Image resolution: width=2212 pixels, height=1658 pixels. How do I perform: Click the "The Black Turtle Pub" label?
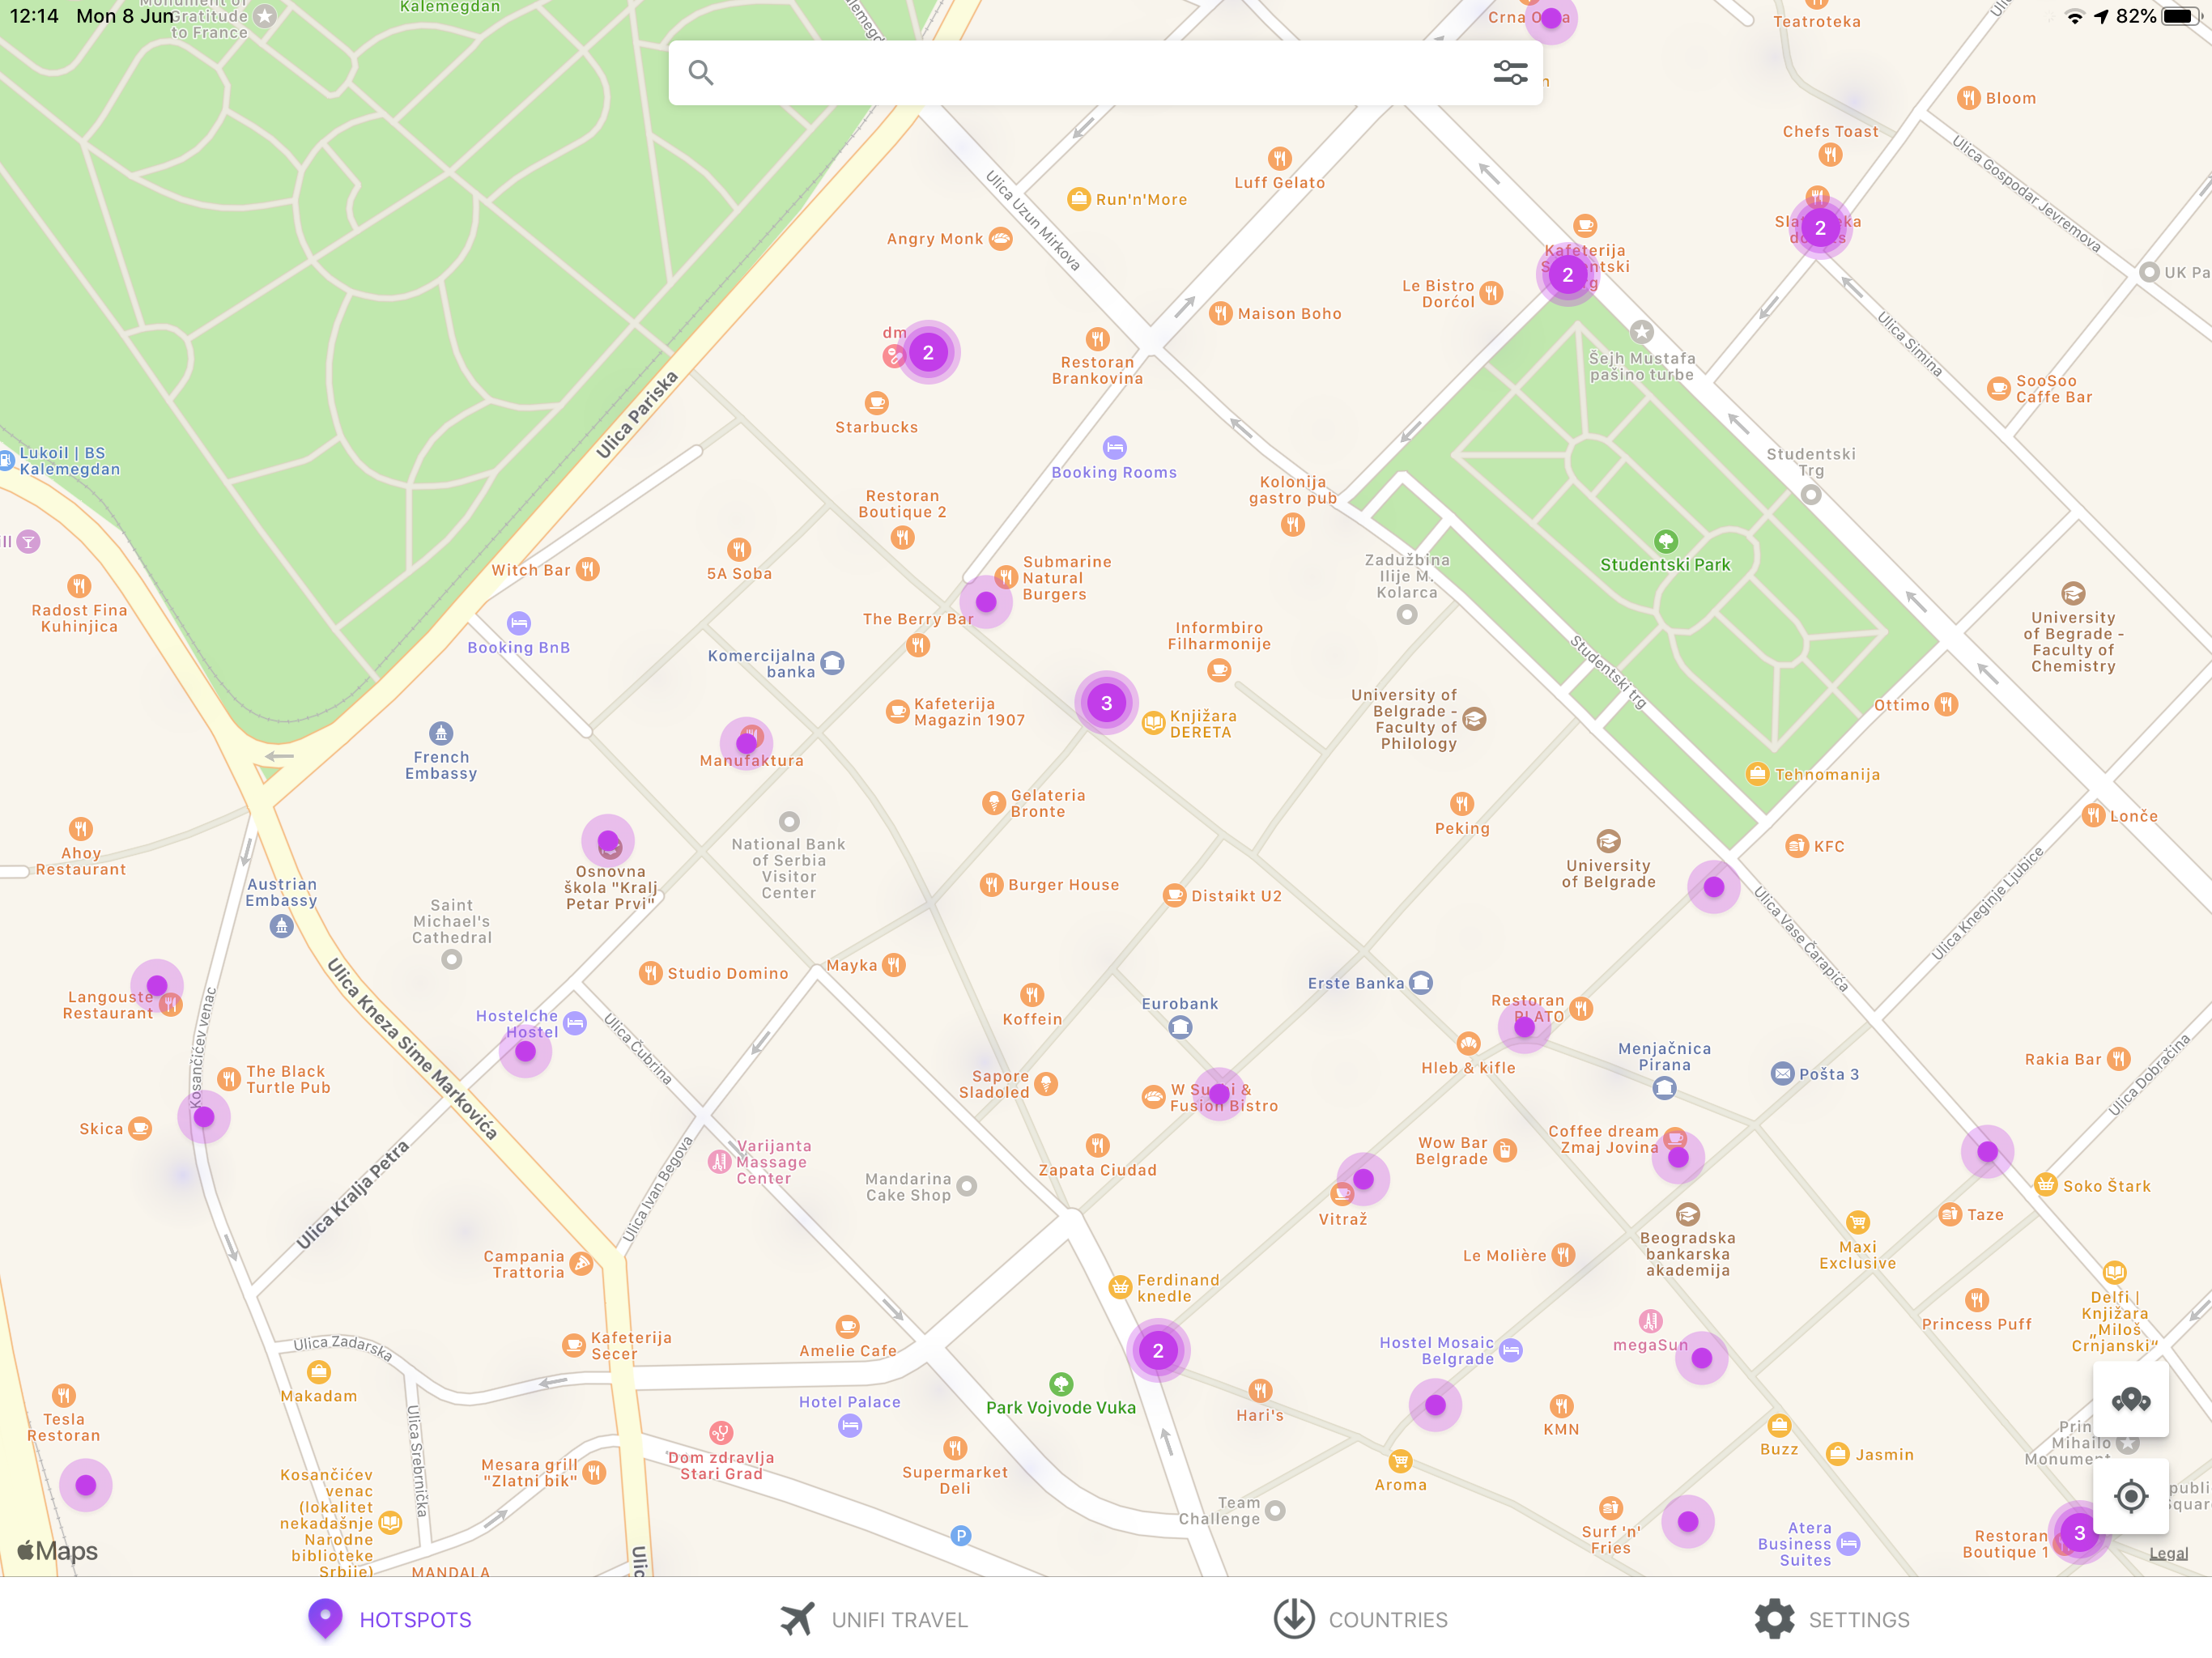coord(288,1079)
